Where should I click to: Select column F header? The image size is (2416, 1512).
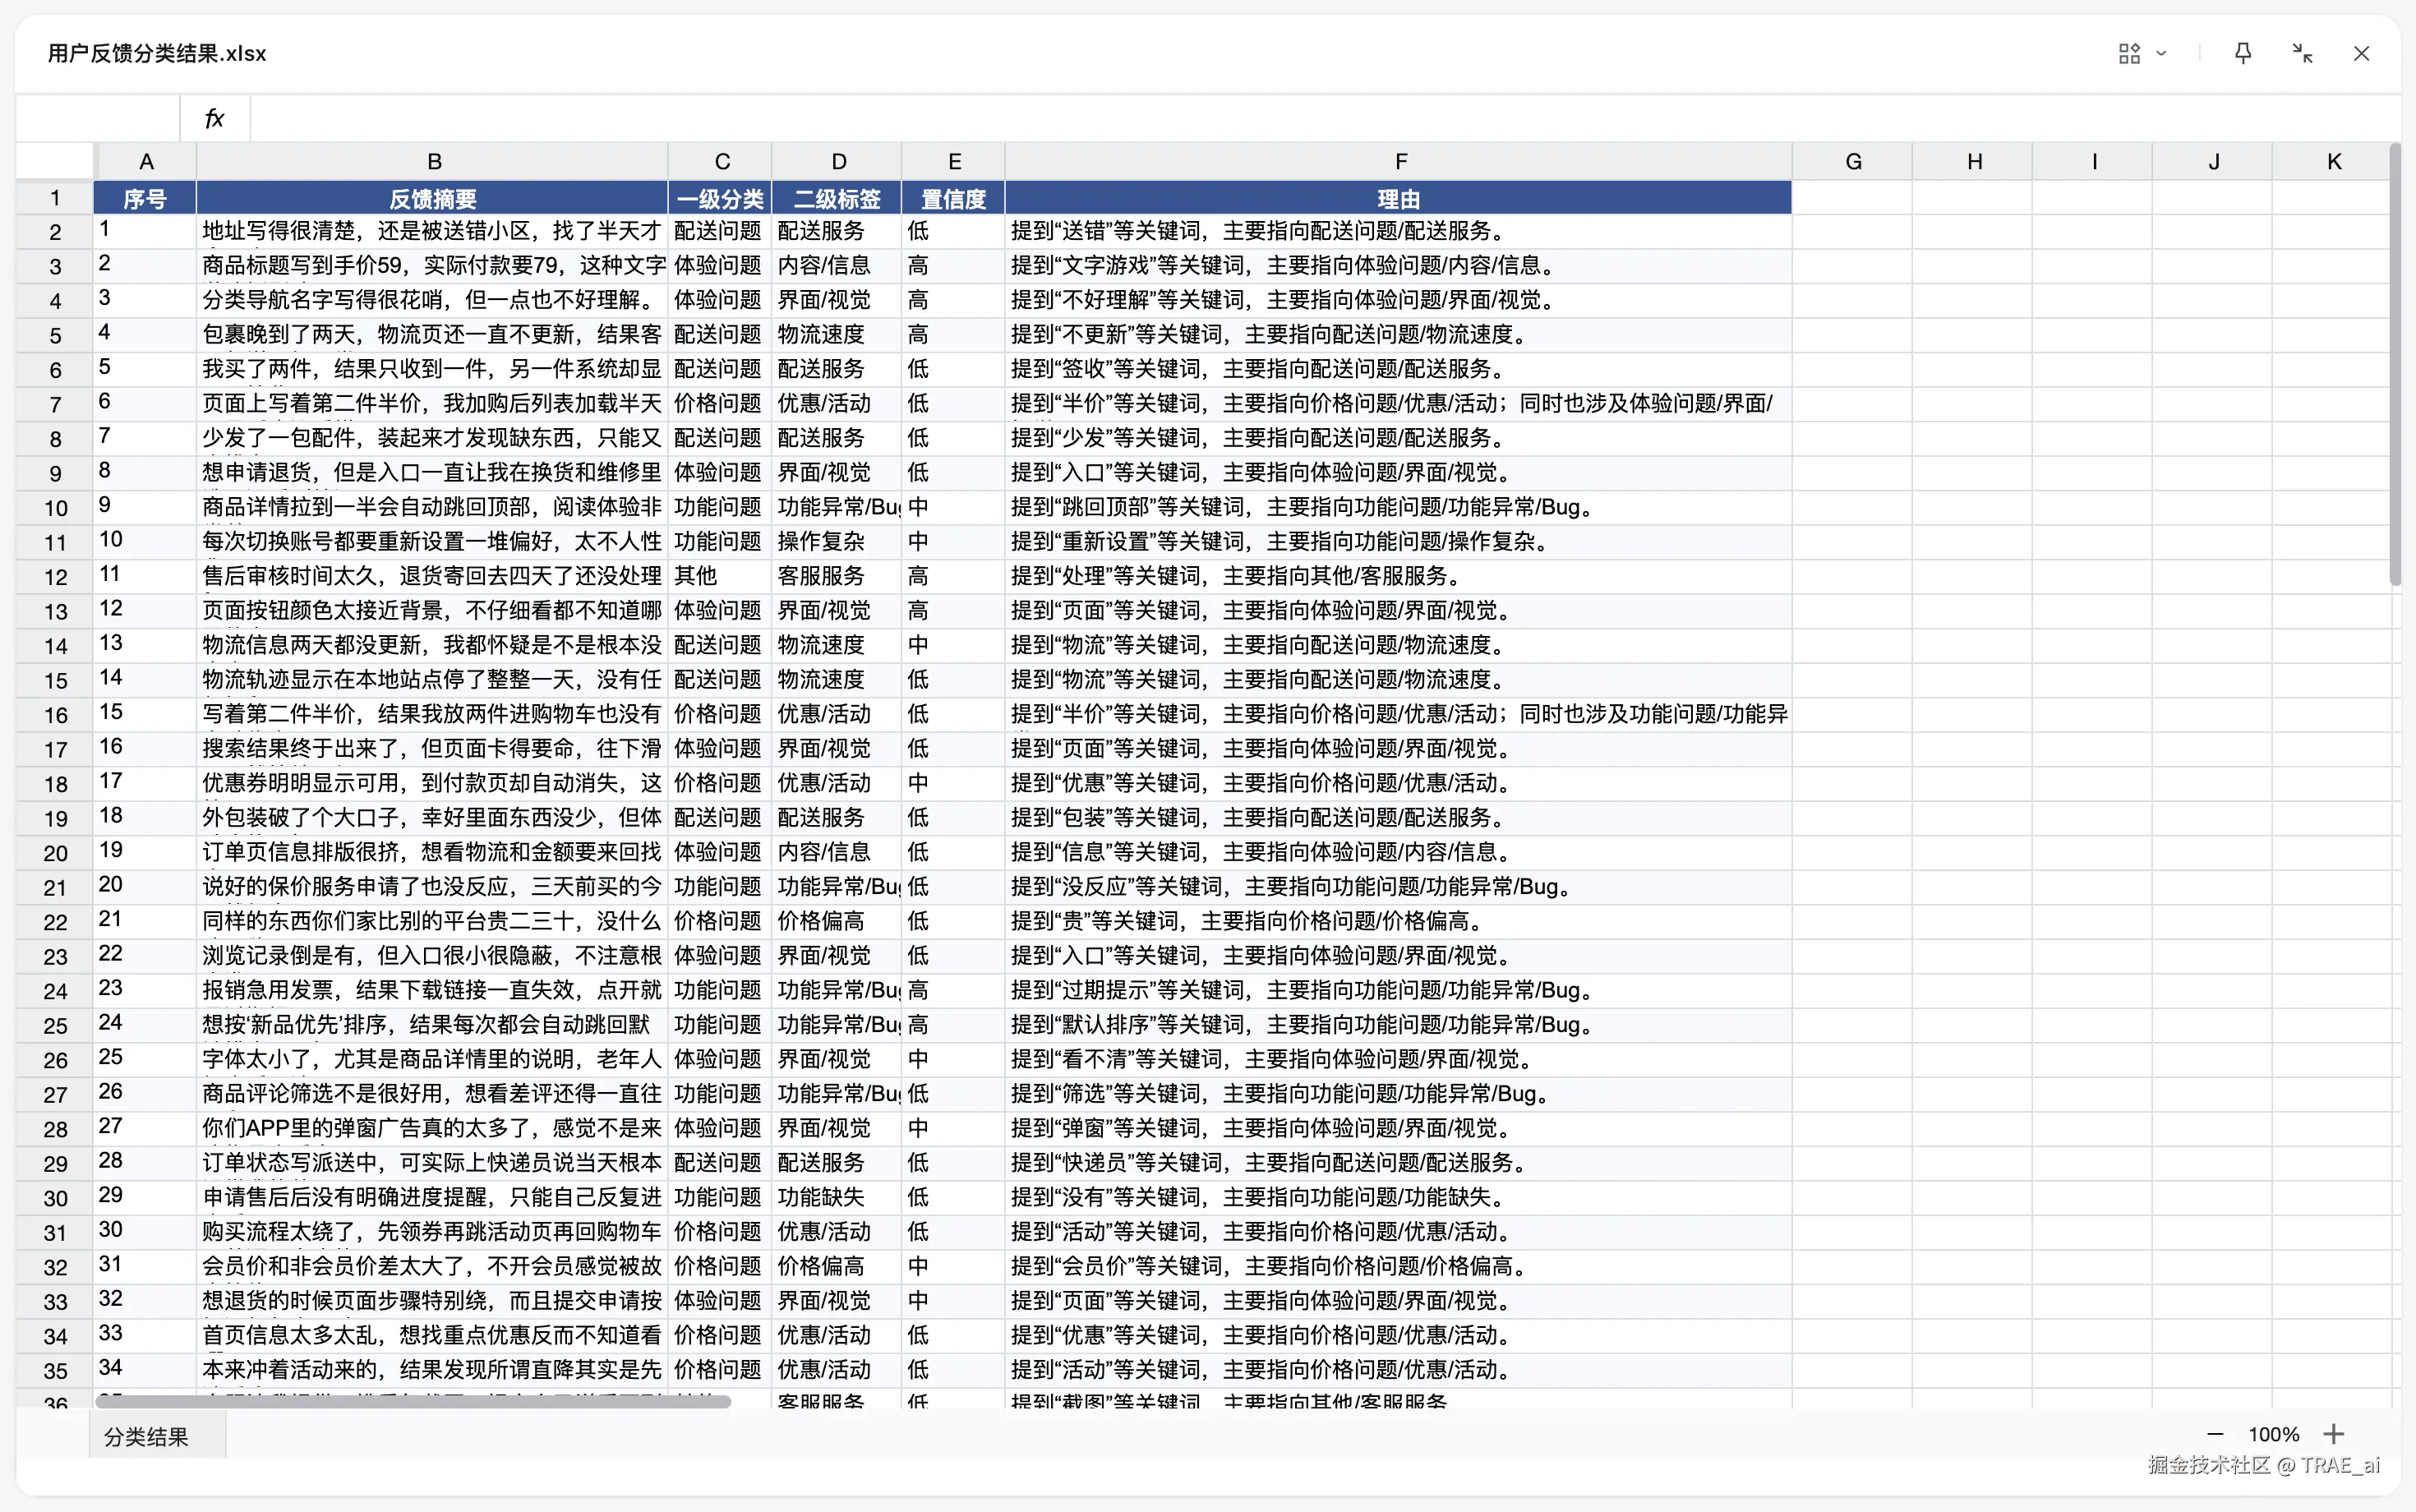click(x=1399, y=162)
